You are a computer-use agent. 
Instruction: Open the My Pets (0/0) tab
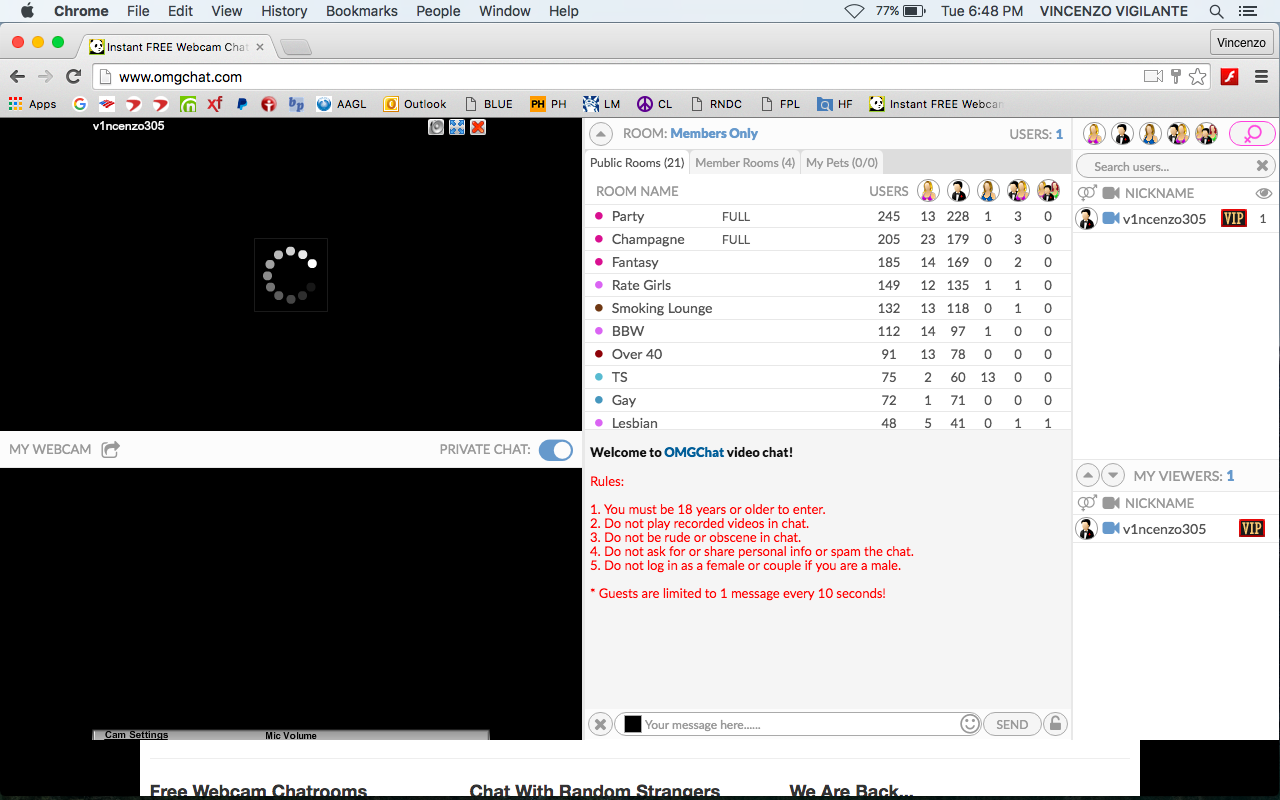click(x=842, y=163)
